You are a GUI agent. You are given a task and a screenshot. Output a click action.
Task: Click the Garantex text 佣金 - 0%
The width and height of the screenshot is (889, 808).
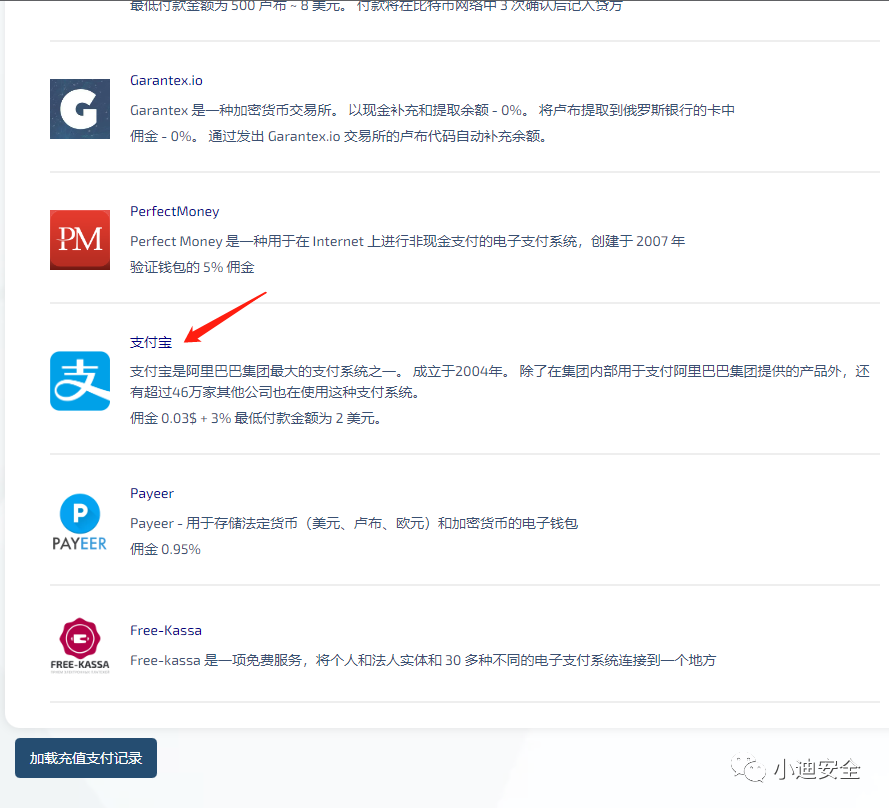point(163,136)
